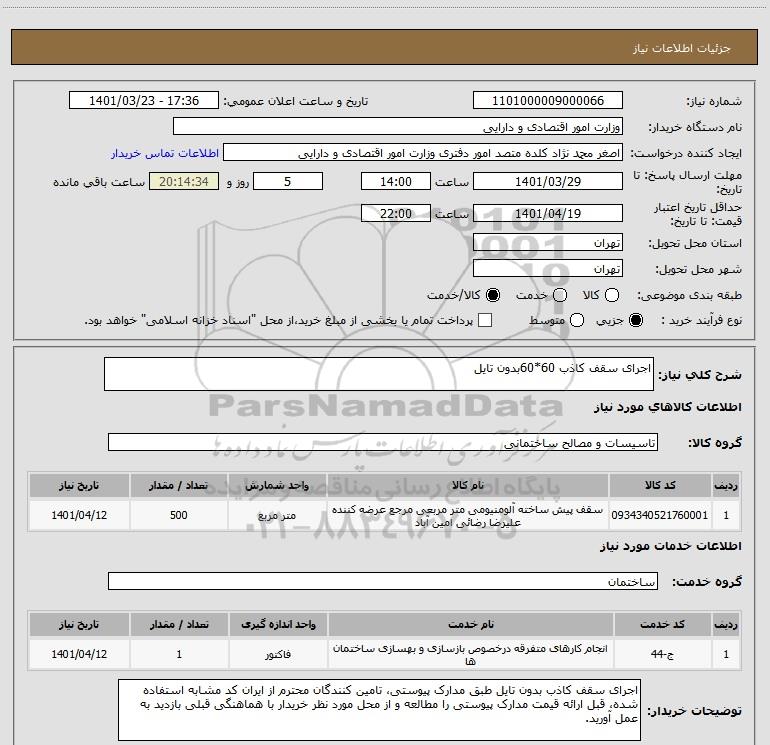Click the quantity cell 500
The height and width of the screenshot is (745, 770).
[x=179, y=515]
